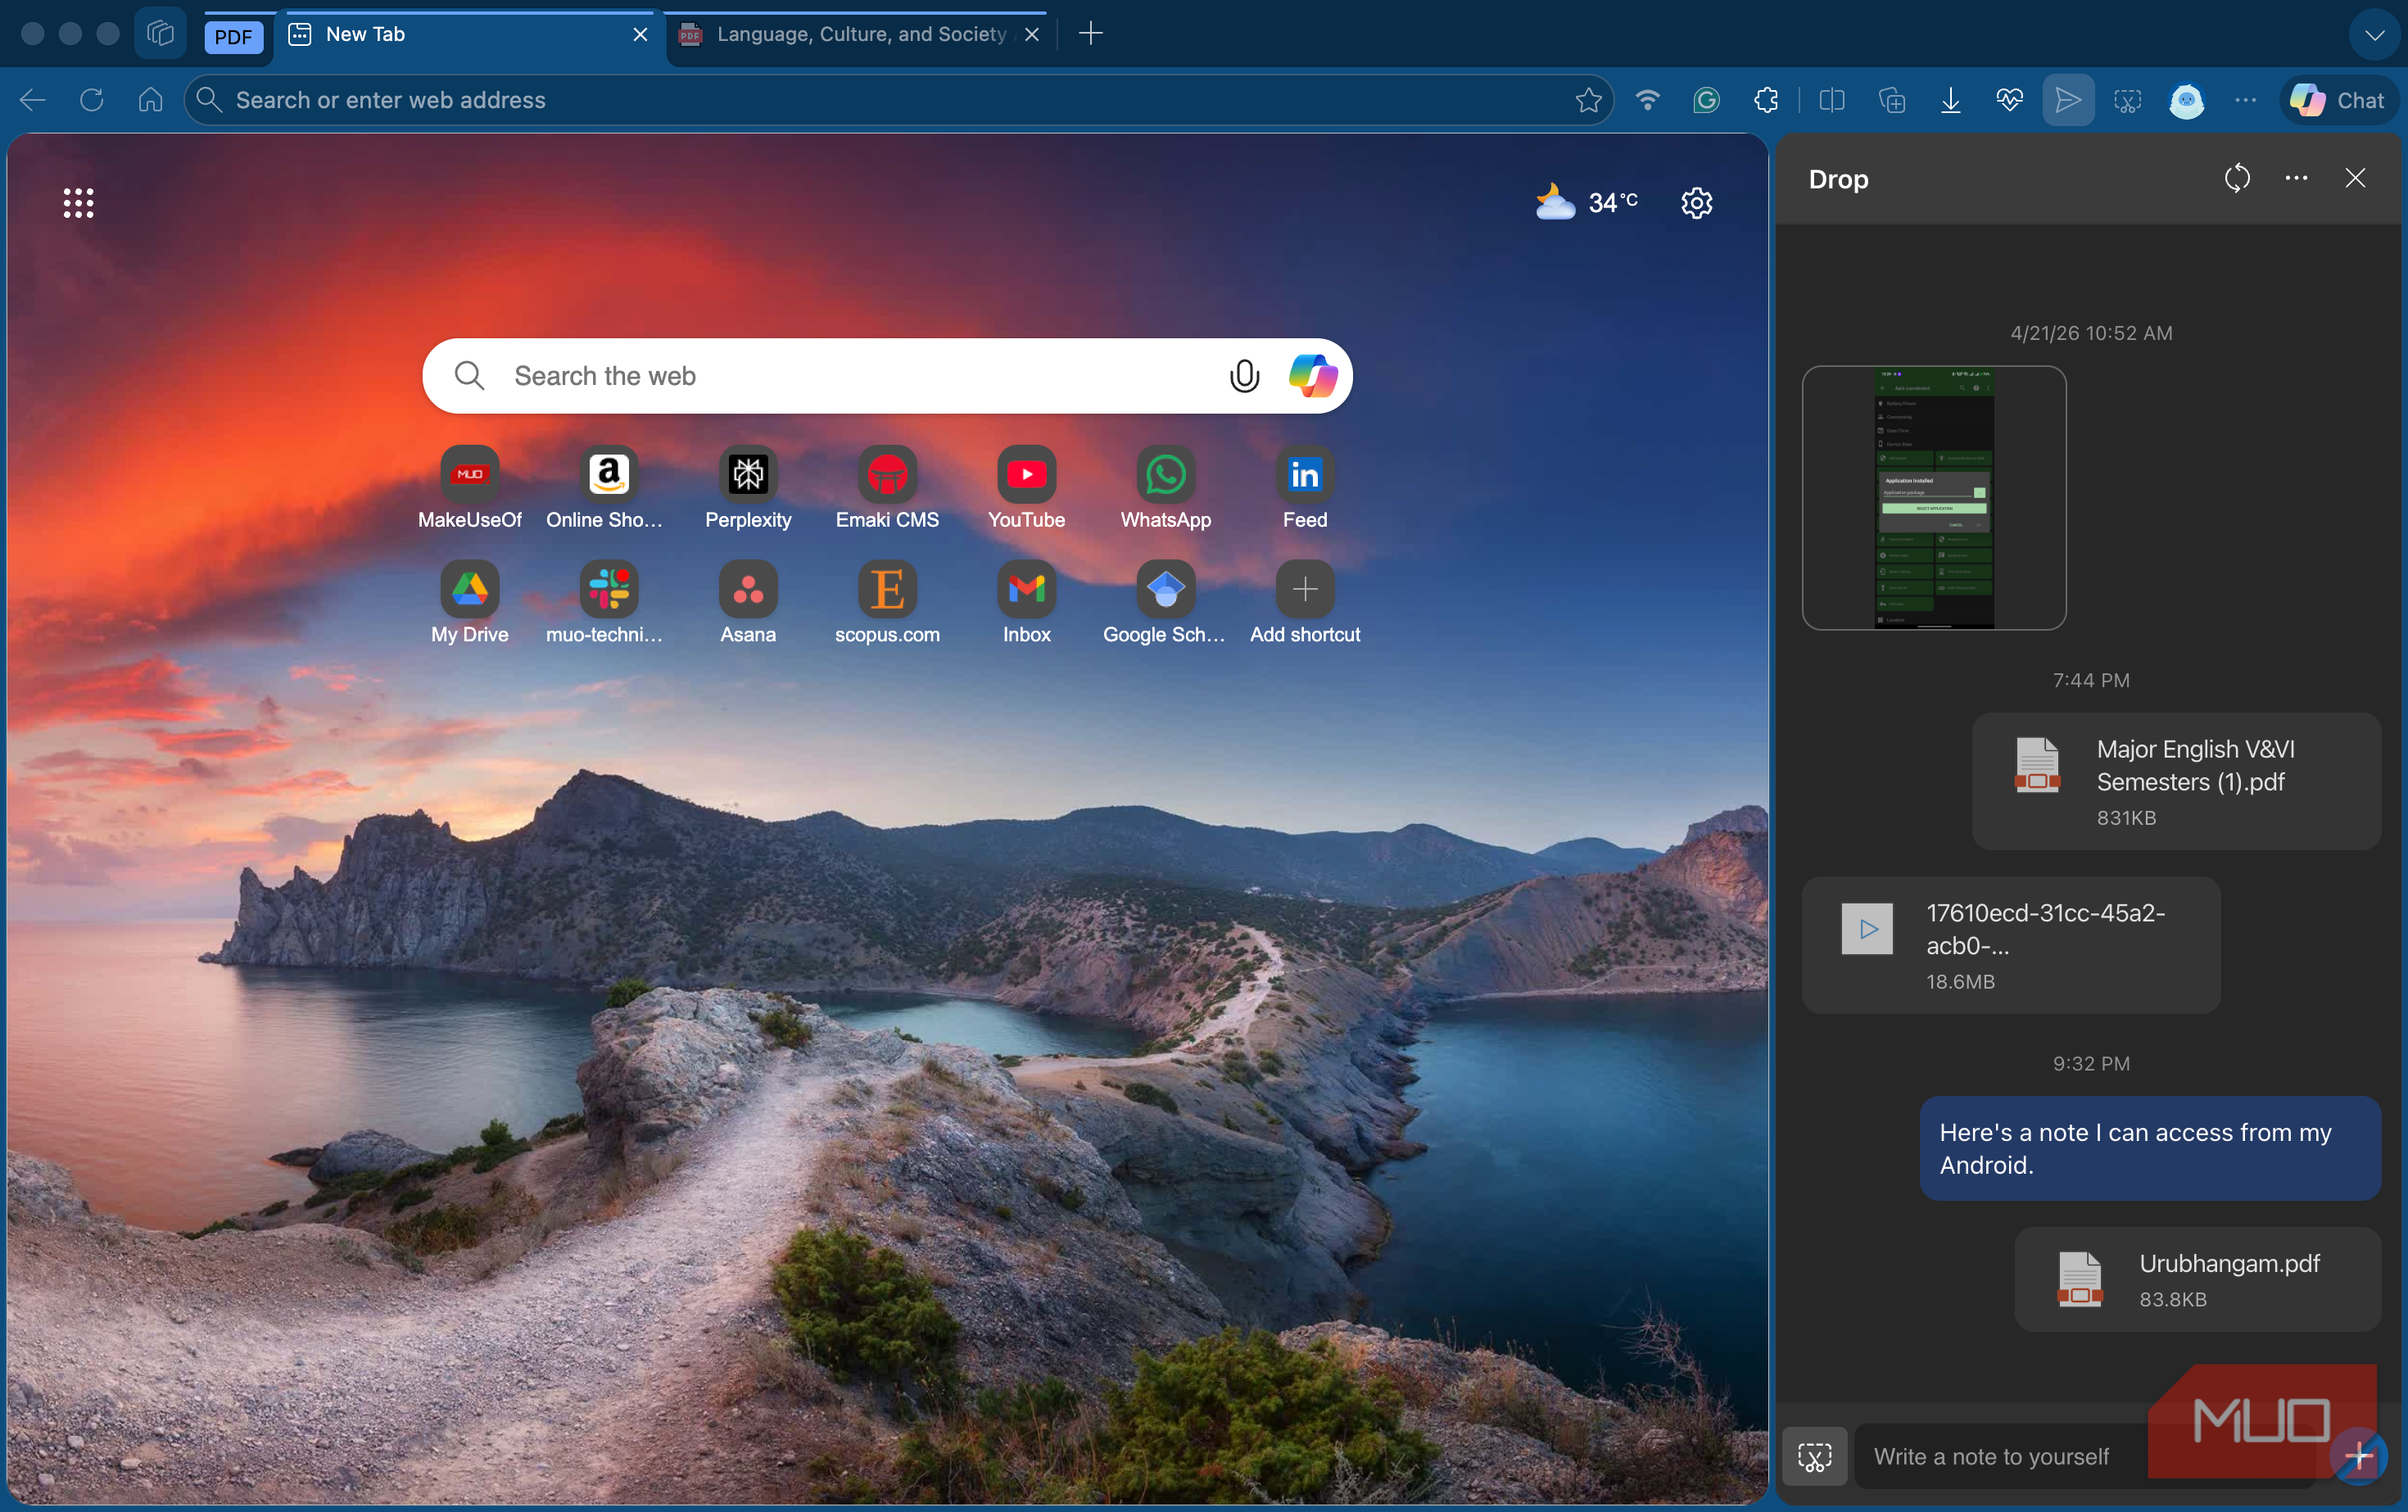Image resolution: width=2408 pixels, height=1512 pixels.
Task: Open the Extensions puzzle icon
Action: pos(1765,100)
